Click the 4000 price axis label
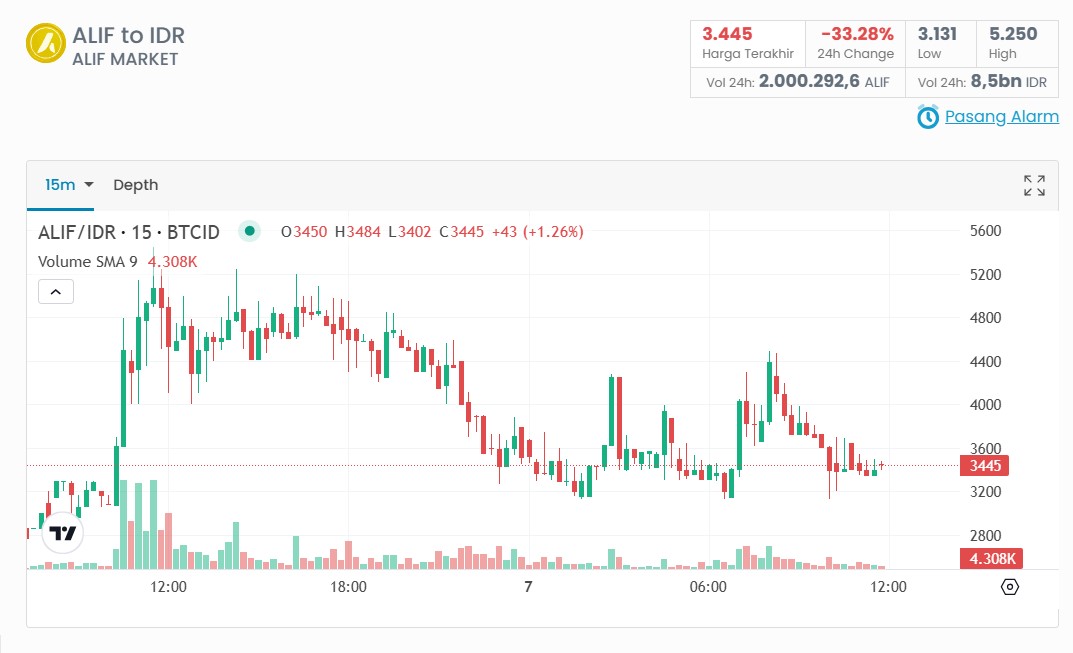 [x=985, y=405]
